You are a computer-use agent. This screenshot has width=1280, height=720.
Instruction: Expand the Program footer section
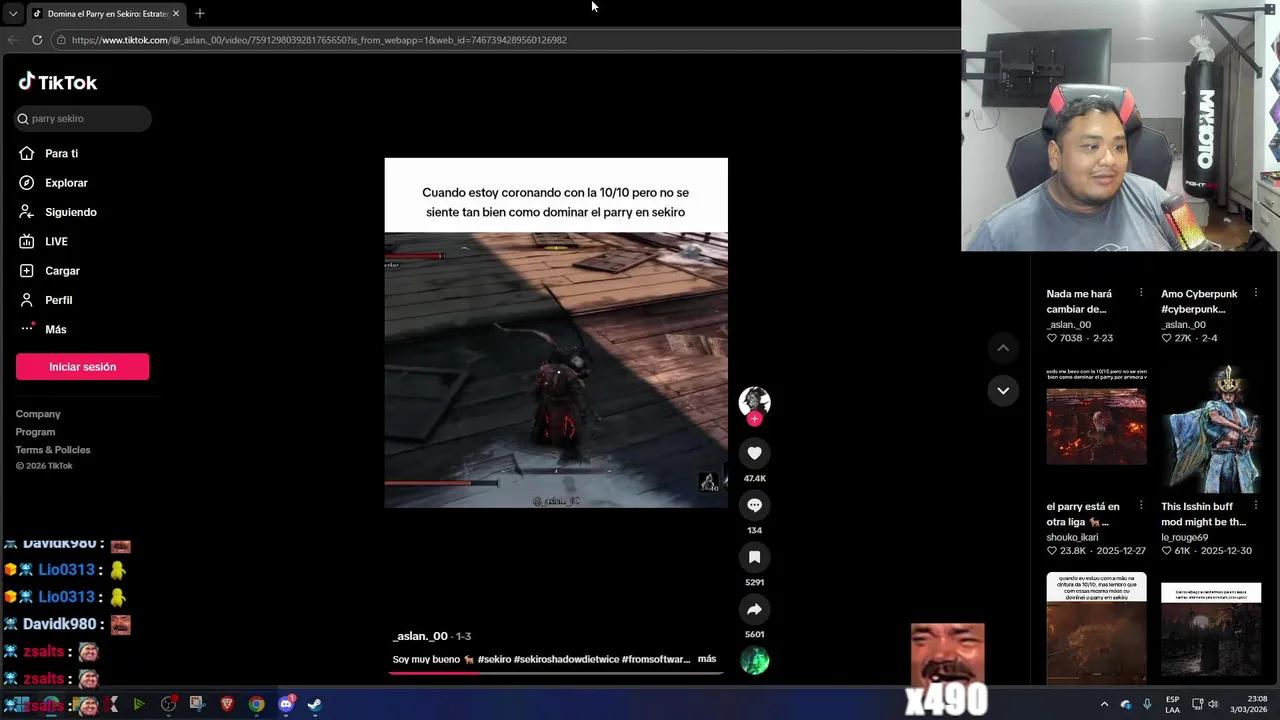pos(35,432)
